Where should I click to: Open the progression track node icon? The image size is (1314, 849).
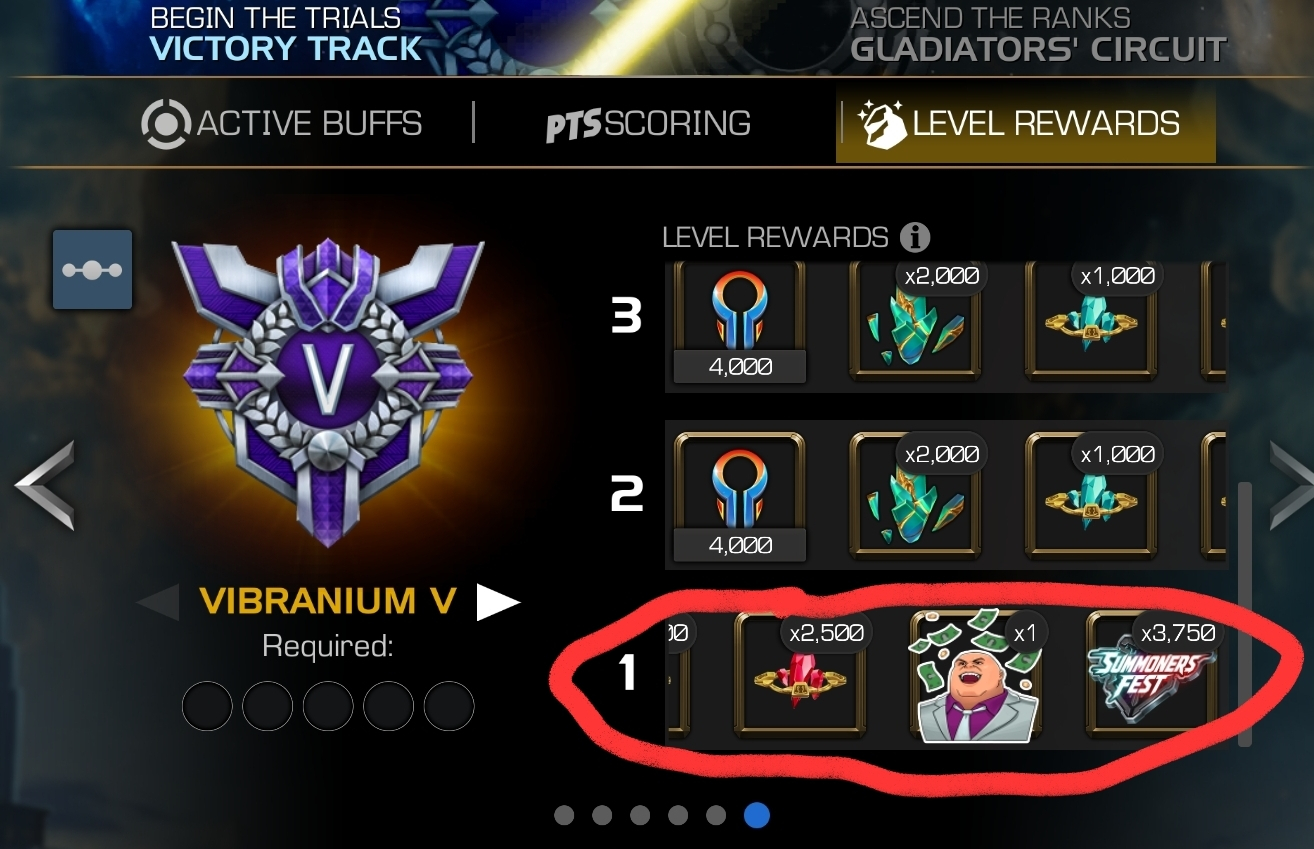click(x=92, y=270)
